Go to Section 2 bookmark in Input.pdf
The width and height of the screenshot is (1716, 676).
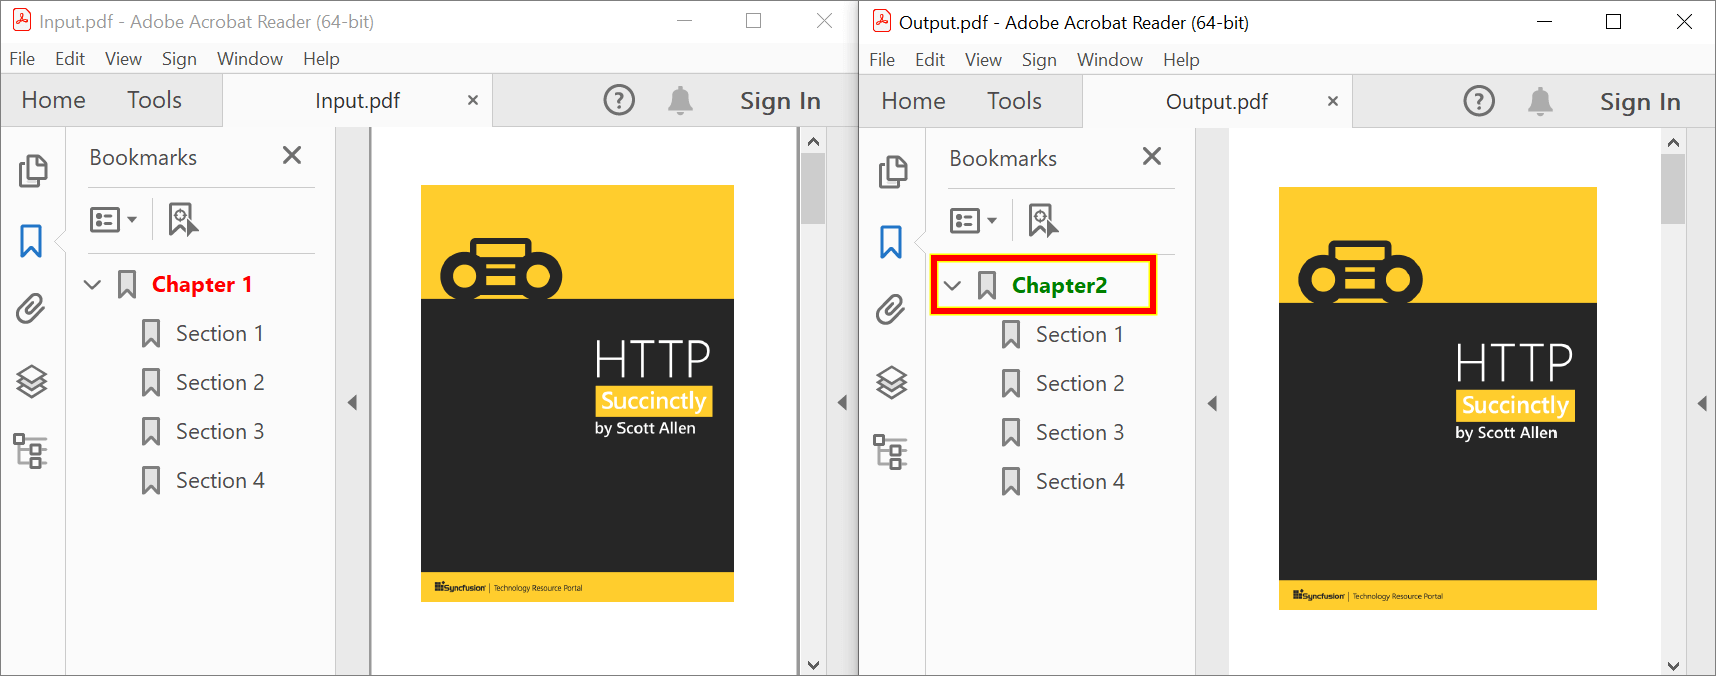click(x=220, y=382)
